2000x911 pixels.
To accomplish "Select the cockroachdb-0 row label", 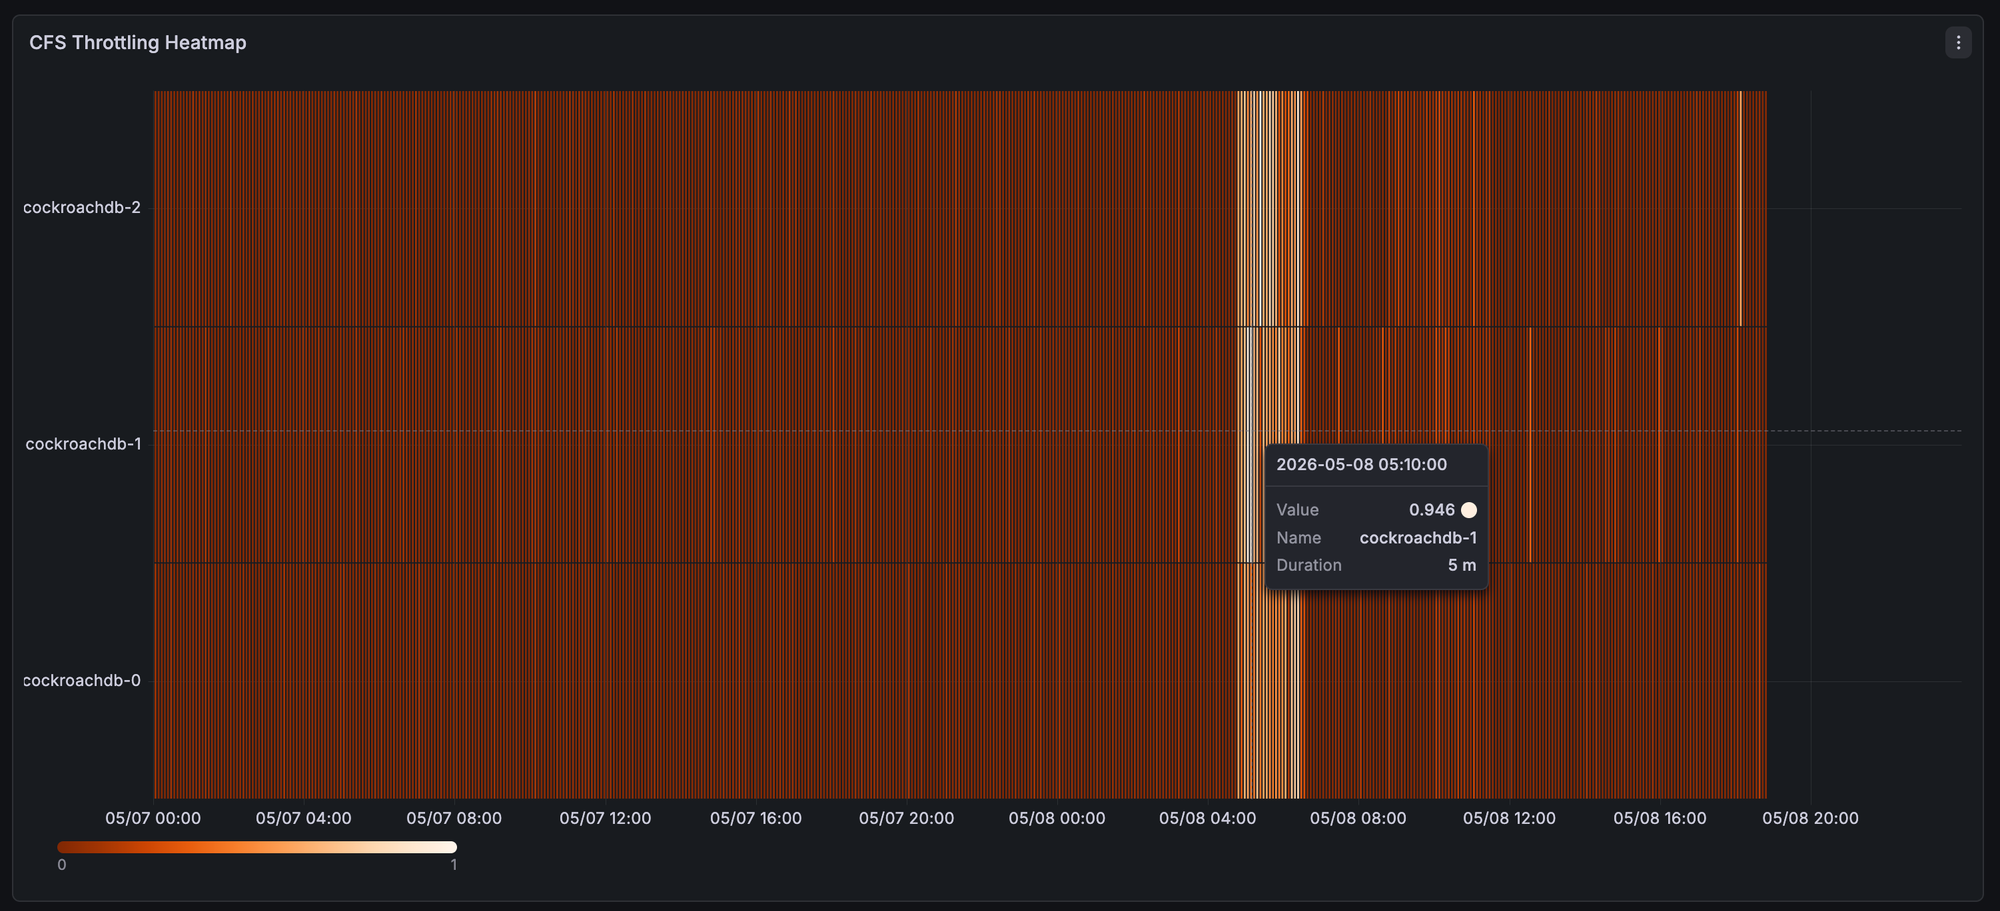I will (x=82, y=681).
